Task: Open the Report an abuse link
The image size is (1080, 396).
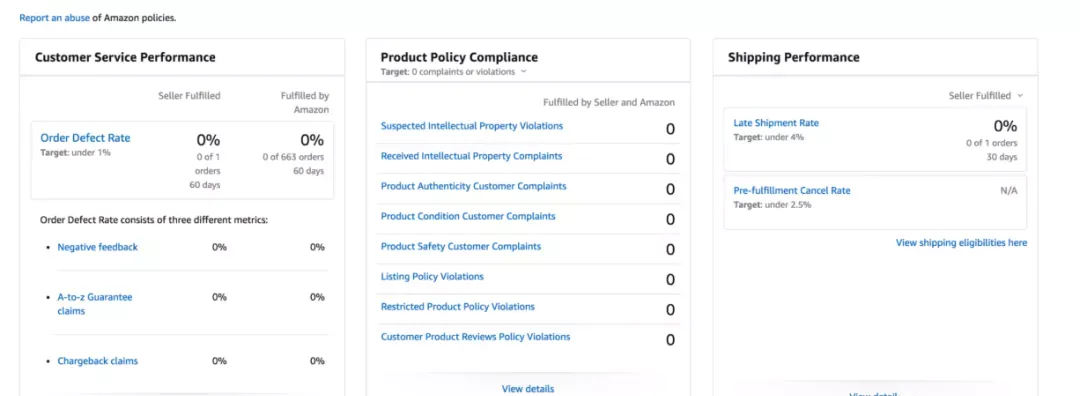Action: coord(54,18)
